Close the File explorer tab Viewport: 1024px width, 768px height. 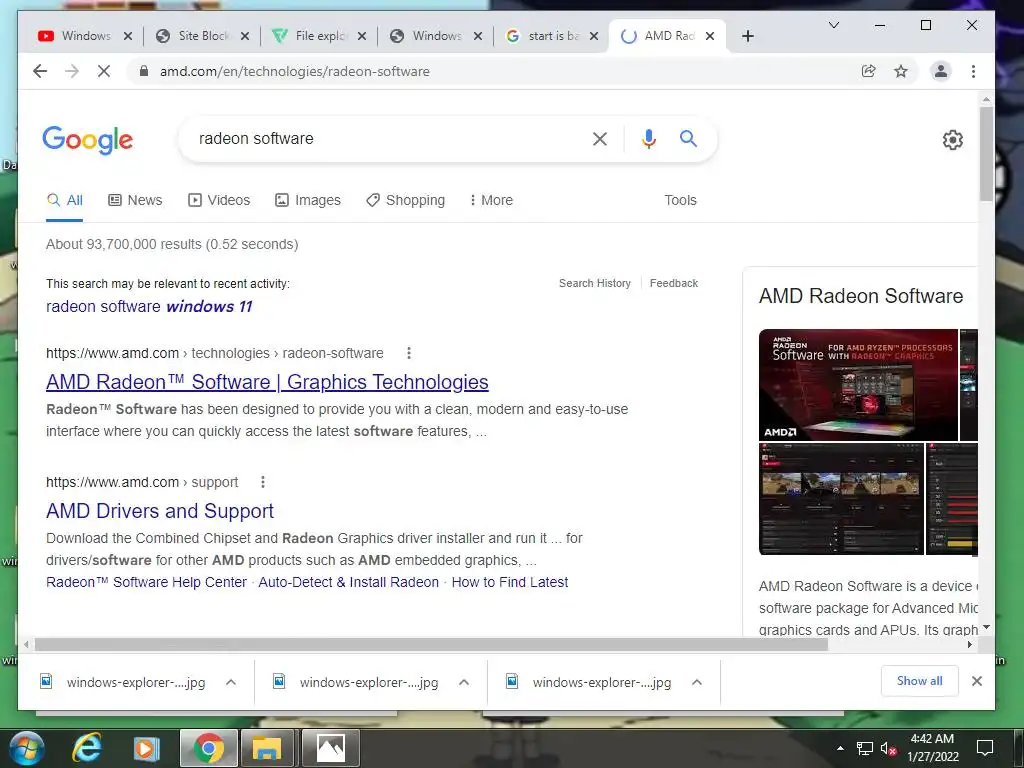coord(362,36)
